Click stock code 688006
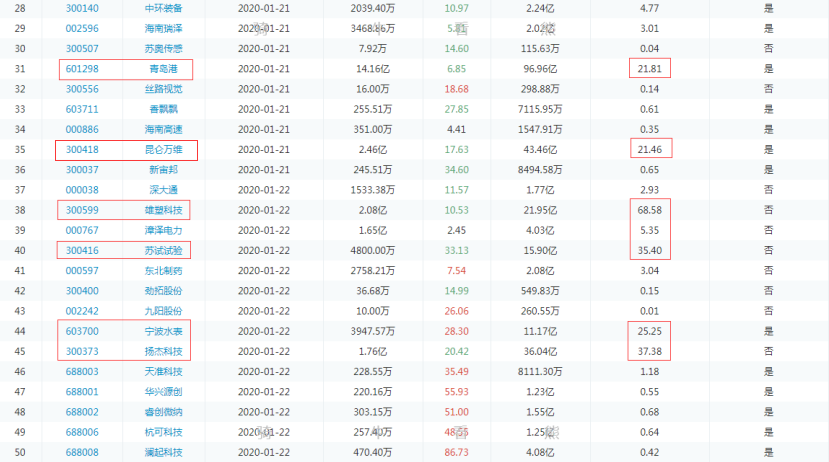This screenshot has width=829, height=462. tap(82, 432)
